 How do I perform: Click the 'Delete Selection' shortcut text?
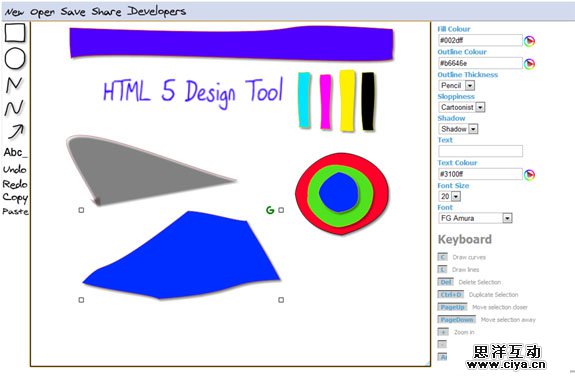480,282
